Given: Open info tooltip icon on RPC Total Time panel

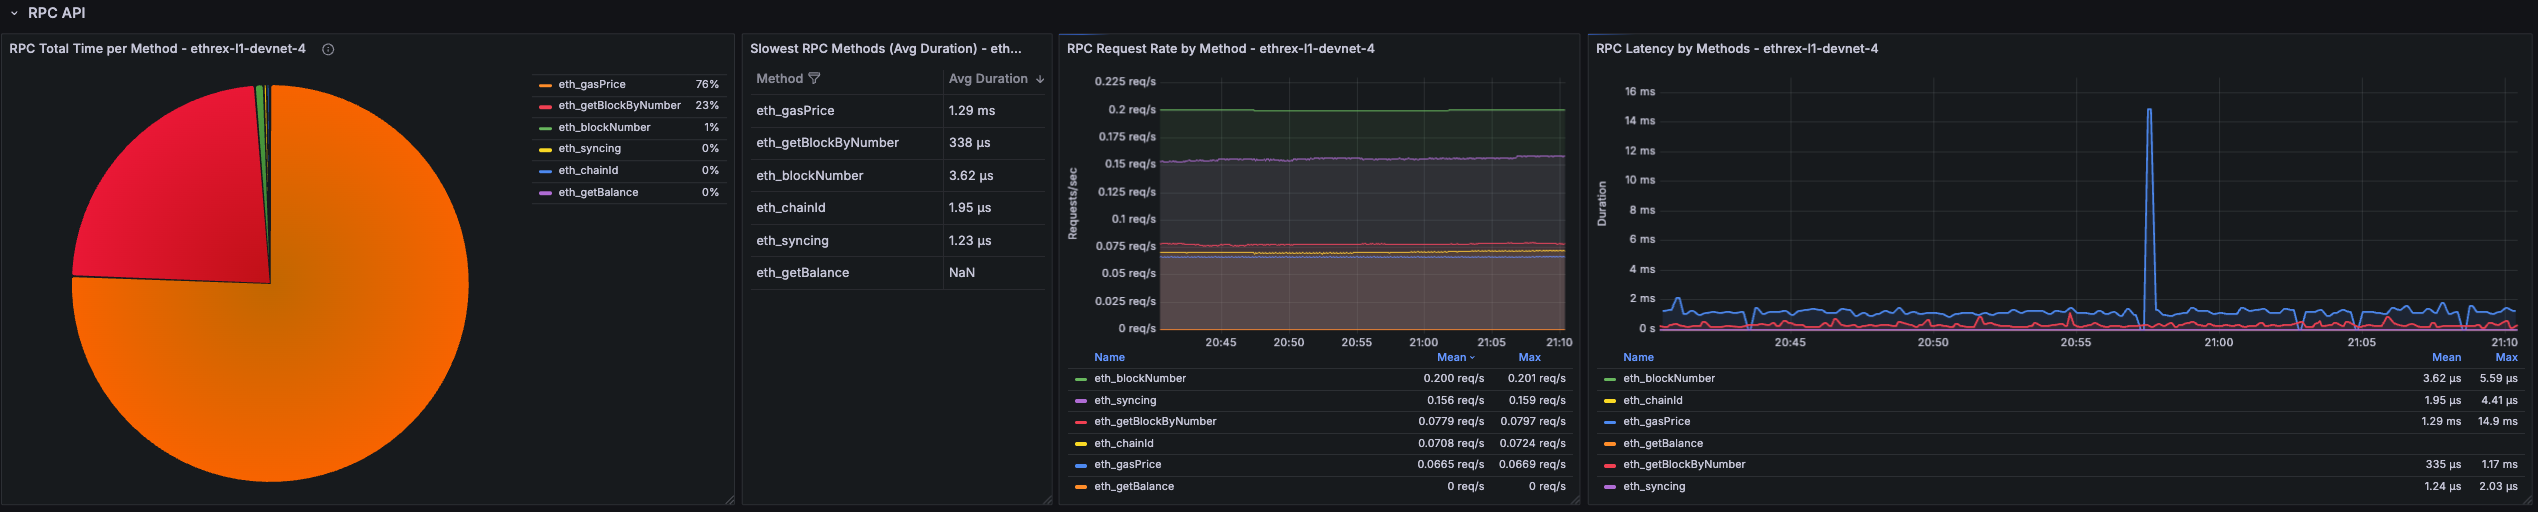Looking at the screenshot, I should 328,49.
